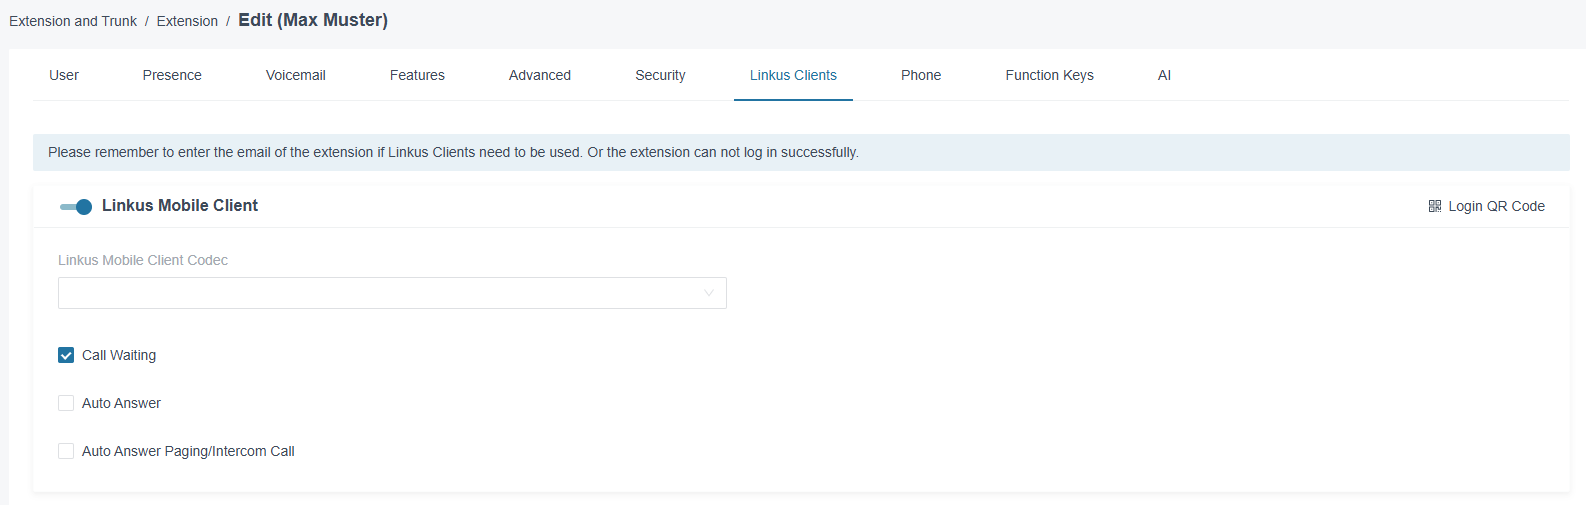This screenshot has height=505, width=1586.
Task: Switch to the Phone tab
Action: tap(921, 75)
